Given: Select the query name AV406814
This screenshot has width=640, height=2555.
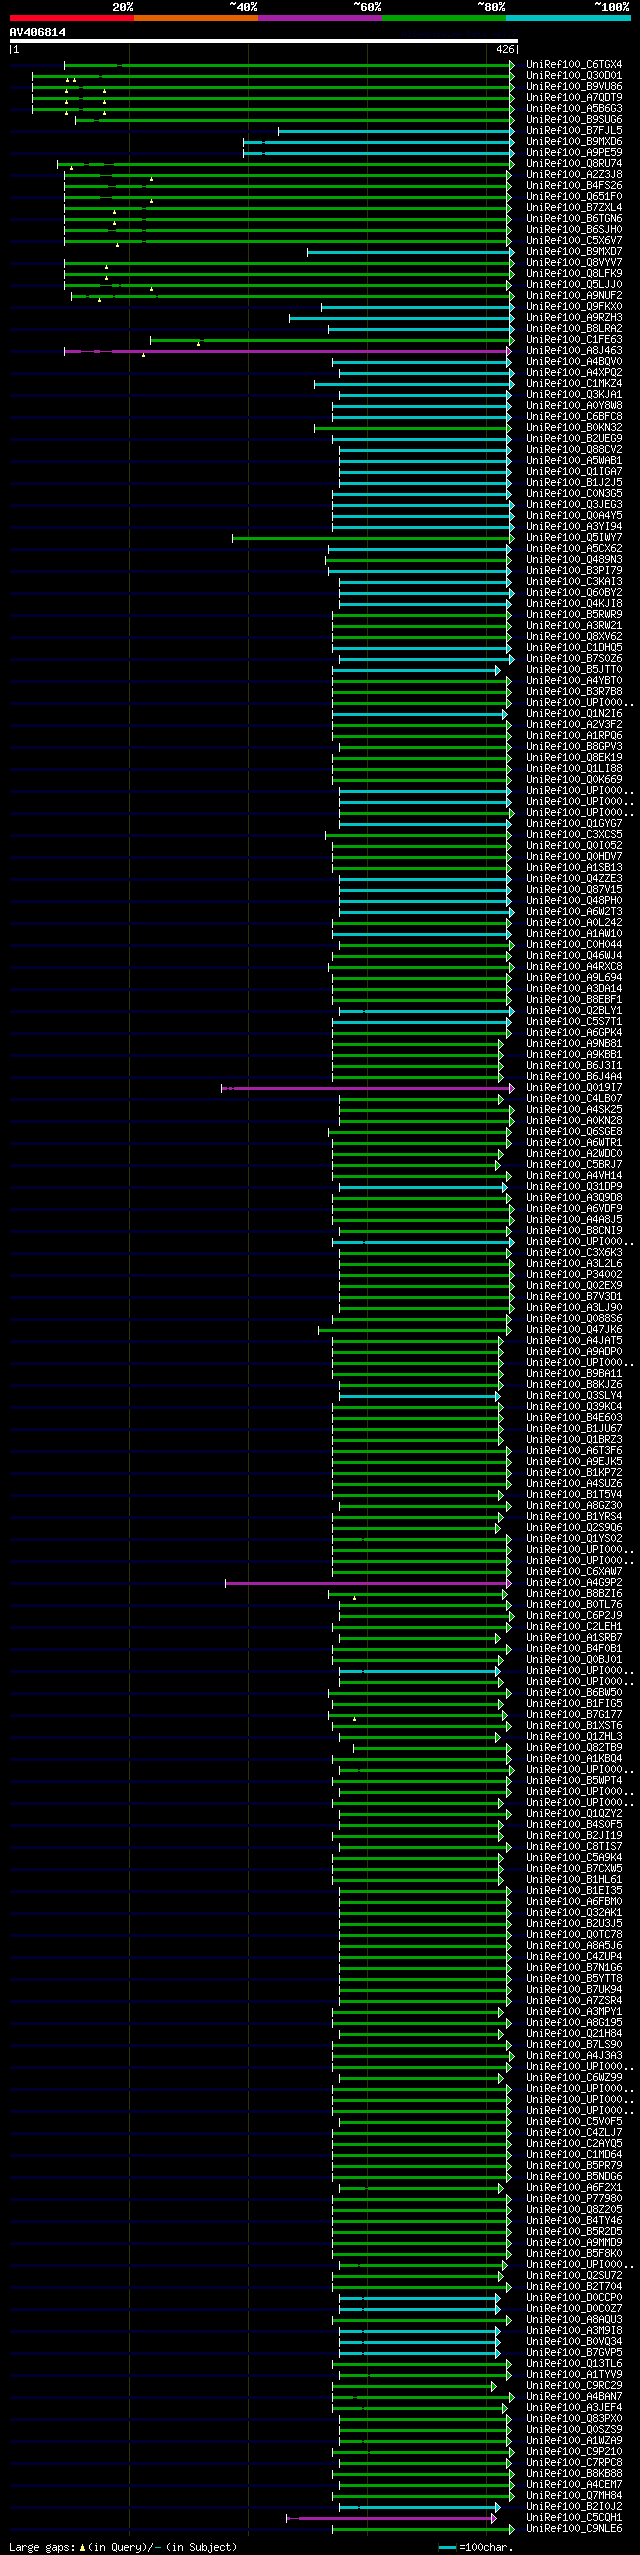Looking at the screenshot, I should [38, 32].
